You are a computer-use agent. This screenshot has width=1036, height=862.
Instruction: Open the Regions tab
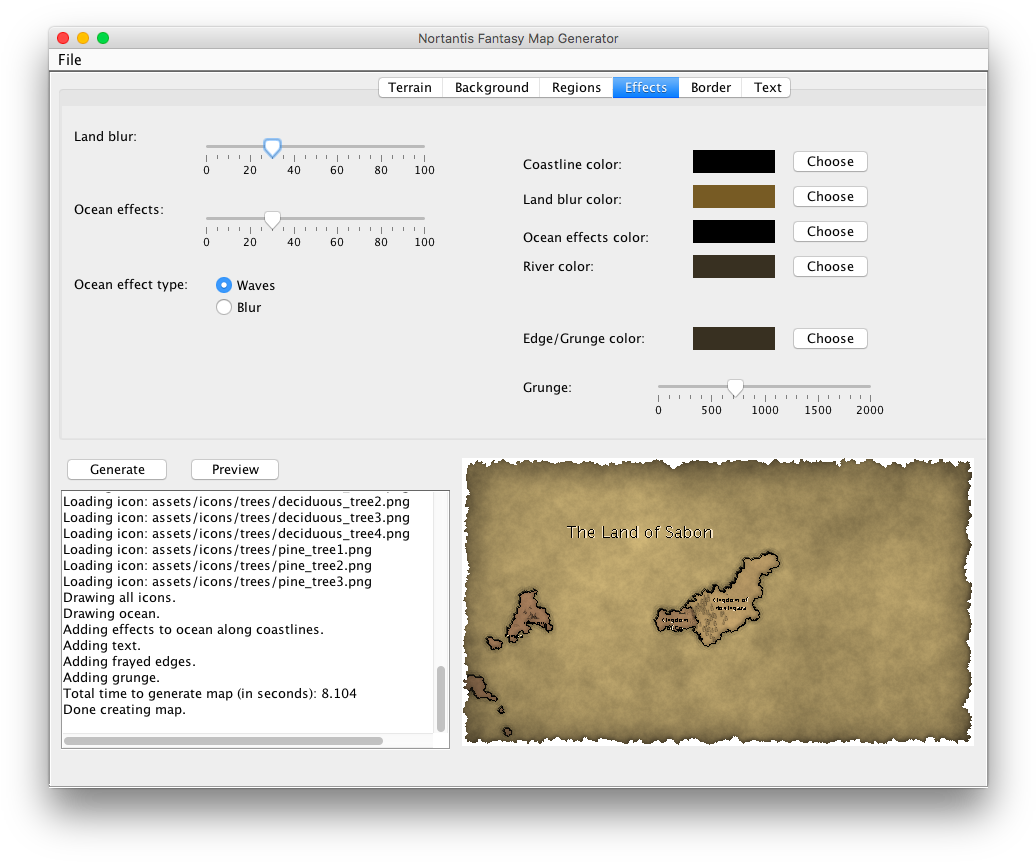coord(576,88)
